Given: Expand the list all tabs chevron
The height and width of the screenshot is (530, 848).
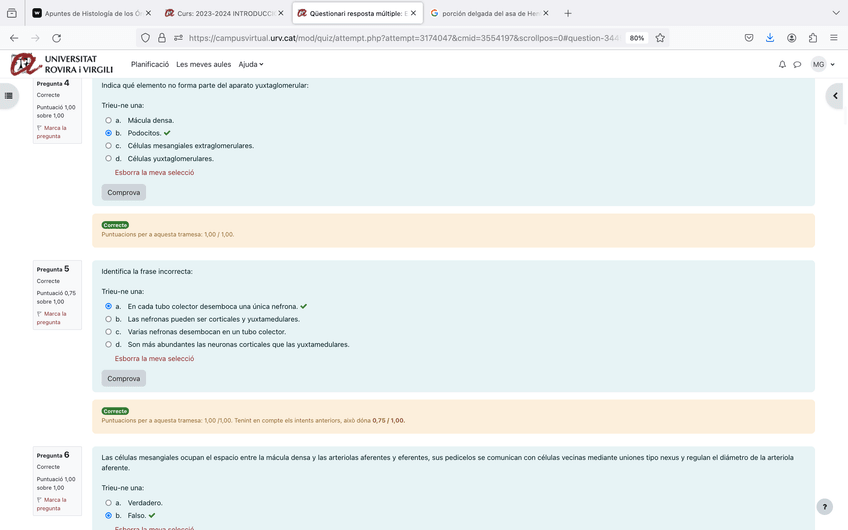Looking at the screenshot, I should (836, 13).
